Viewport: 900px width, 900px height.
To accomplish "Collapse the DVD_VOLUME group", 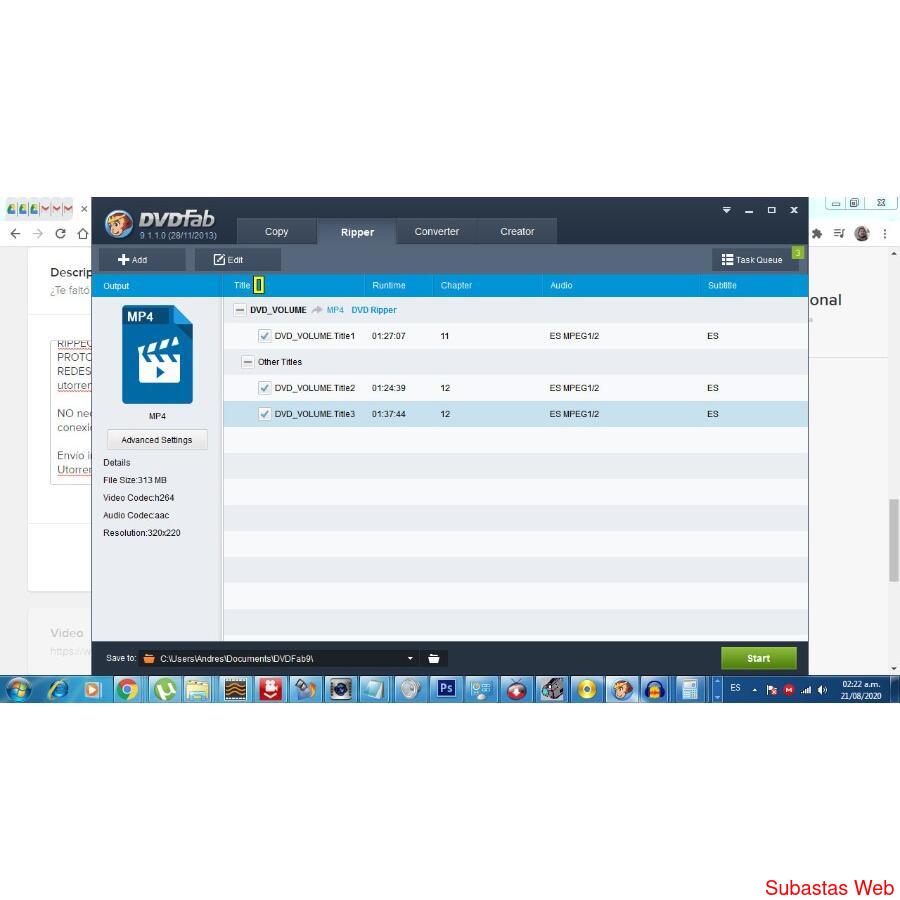I will 240,310.
